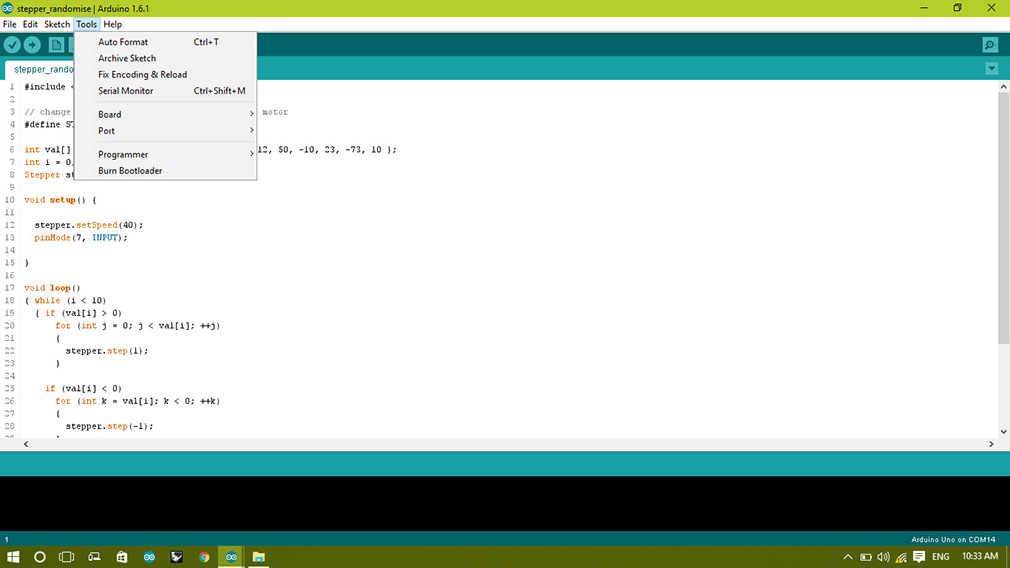Click the 'if (val[i] < 0)' line

click(83, 388)
